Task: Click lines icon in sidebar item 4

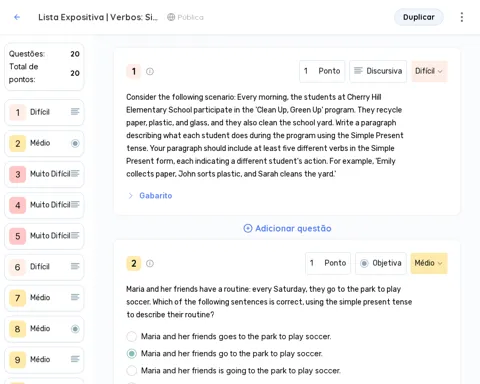Action: pyautogui.click(x=75, y=204)
